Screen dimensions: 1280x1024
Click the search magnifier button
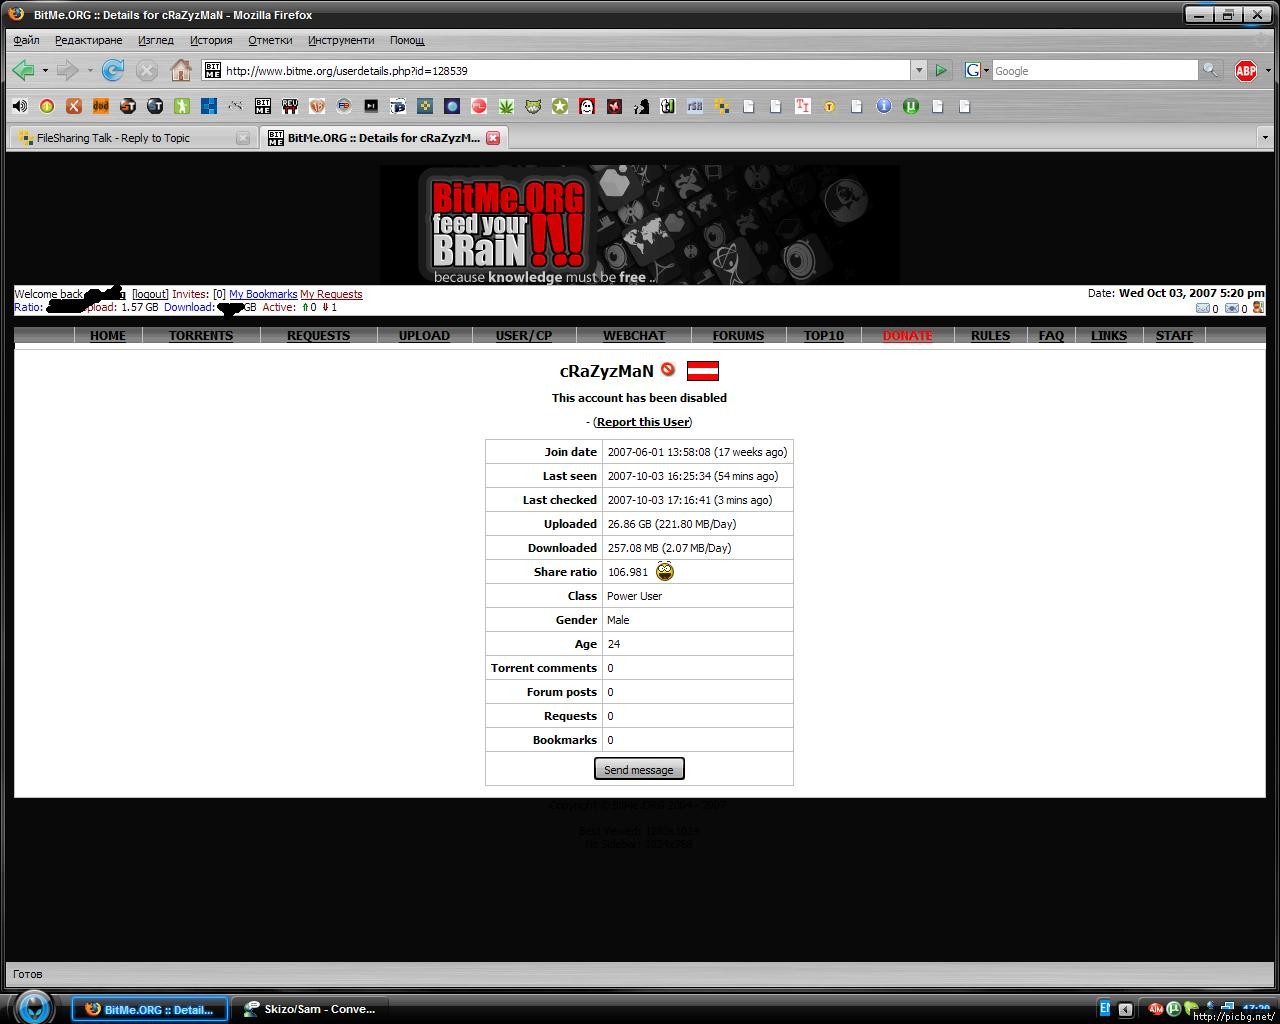[x=1210, y=70]
